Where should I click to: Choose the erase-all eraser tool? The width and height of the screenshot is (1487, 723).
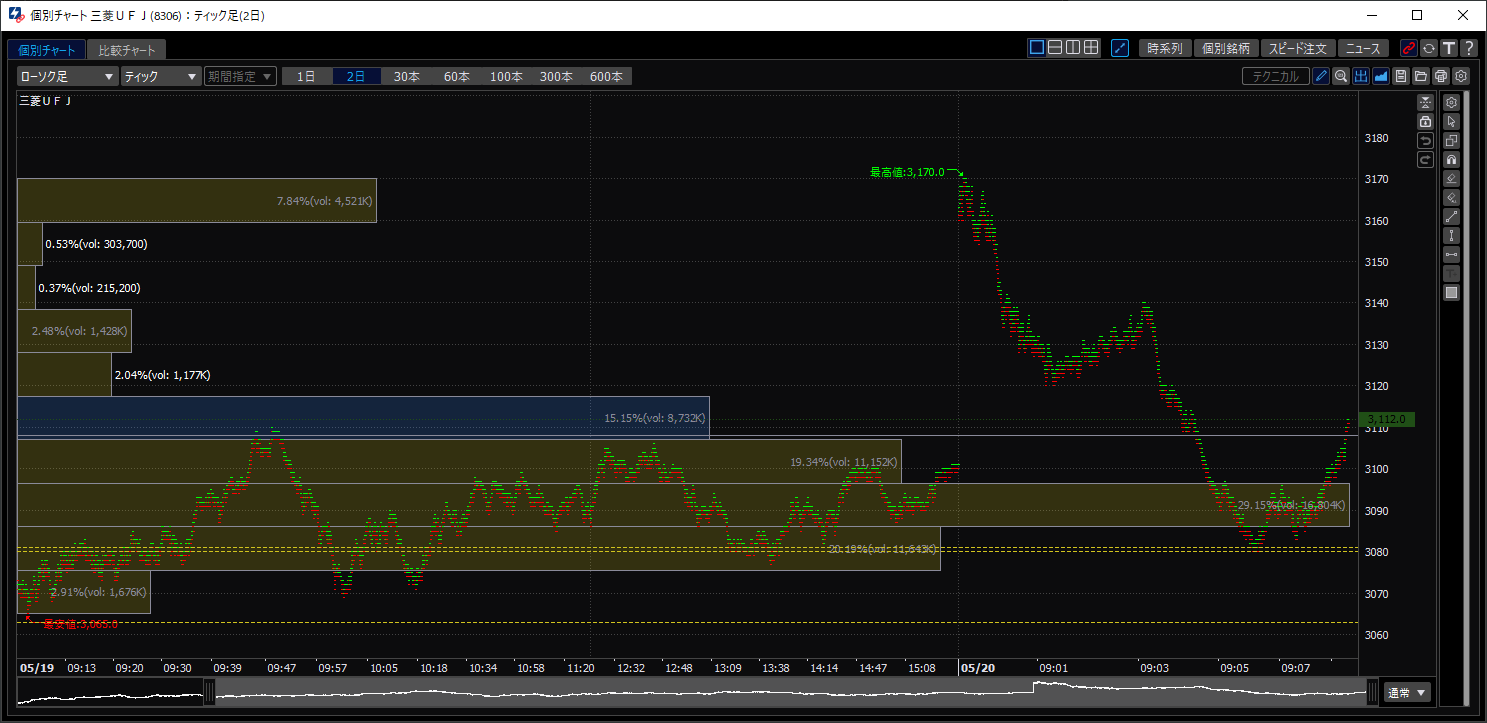tap(1452, 197)
